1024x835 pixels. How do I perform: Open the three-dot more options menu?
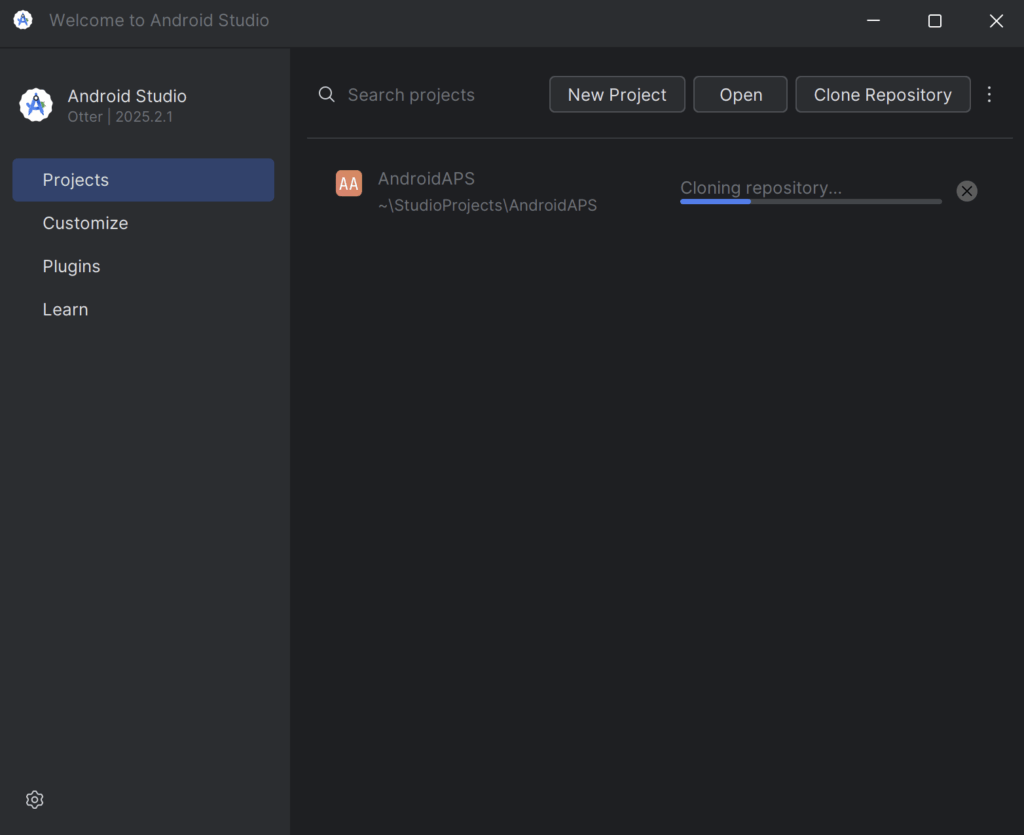tap(989, 95)
